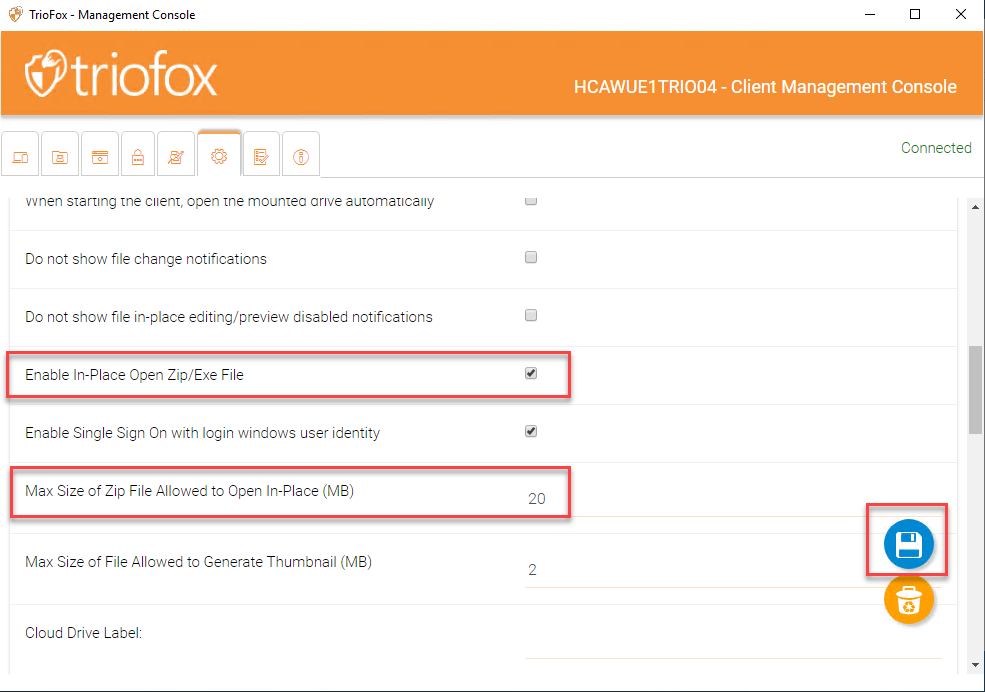Viewport: 985px width, 692px height.
Task: Toggle open mounted drive automatically checkbox
Action: pyautogui.click(x=531, y=200)
